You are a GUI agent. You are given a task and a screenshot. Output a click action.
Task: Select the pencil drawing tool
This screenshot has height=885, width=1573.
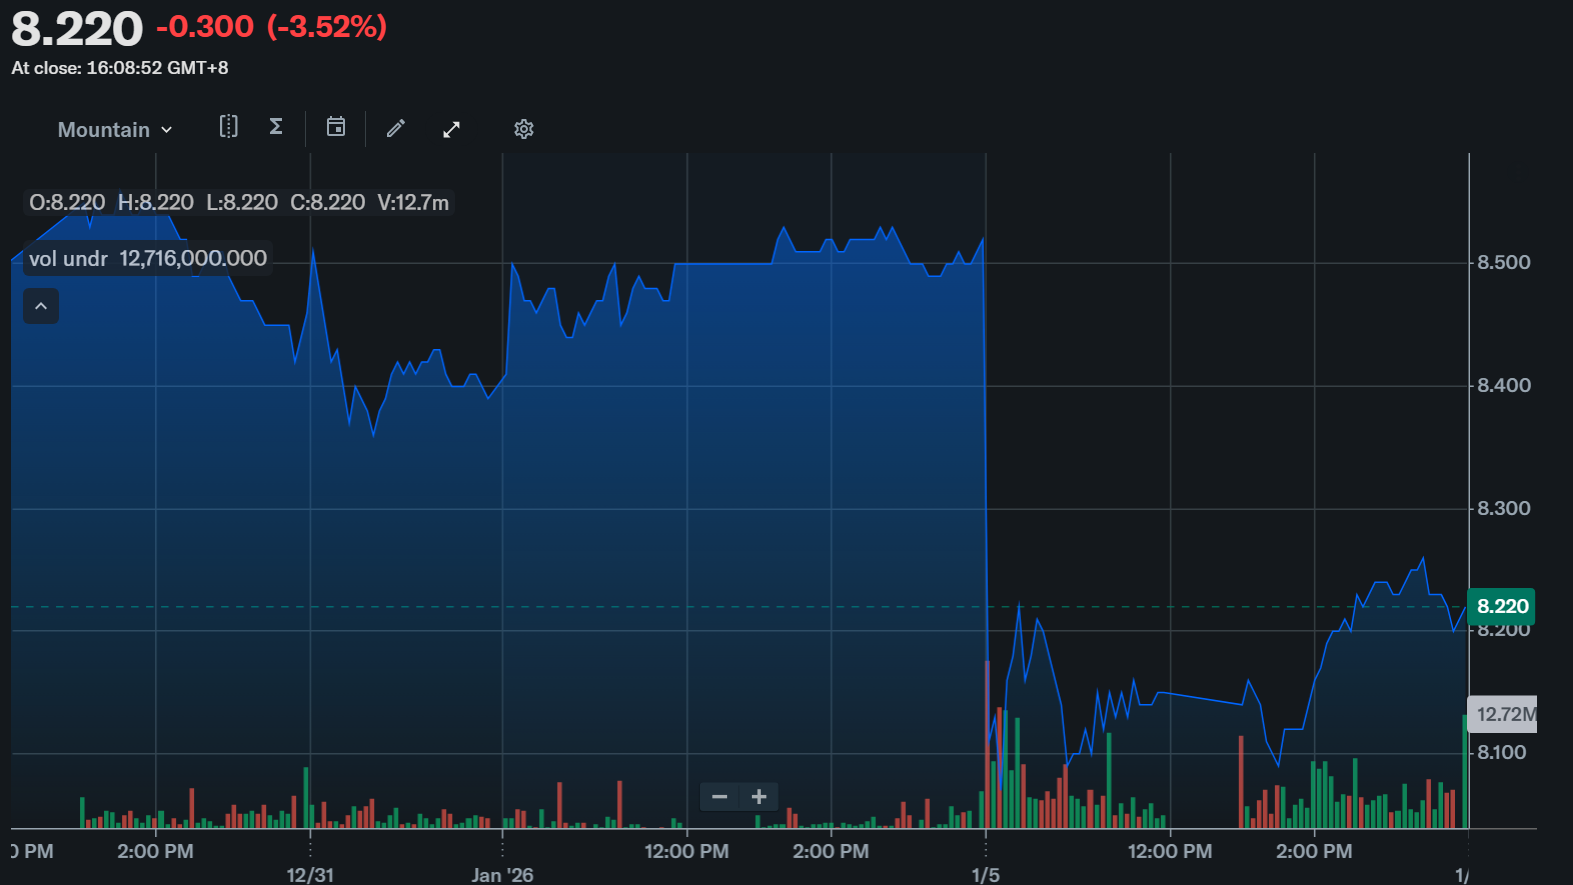click(x=396, y=128)
